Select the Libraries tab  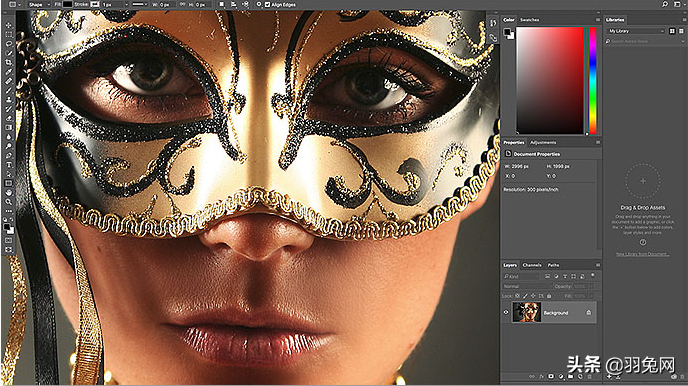pyautogui.click(x=615, y=20)
